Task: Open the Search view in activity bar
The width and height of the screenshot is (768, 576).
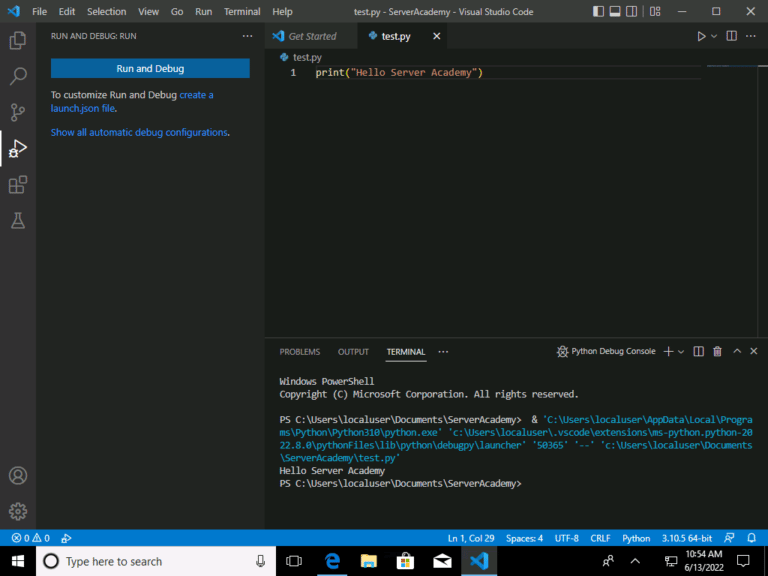Action: [x=18, y=77]
